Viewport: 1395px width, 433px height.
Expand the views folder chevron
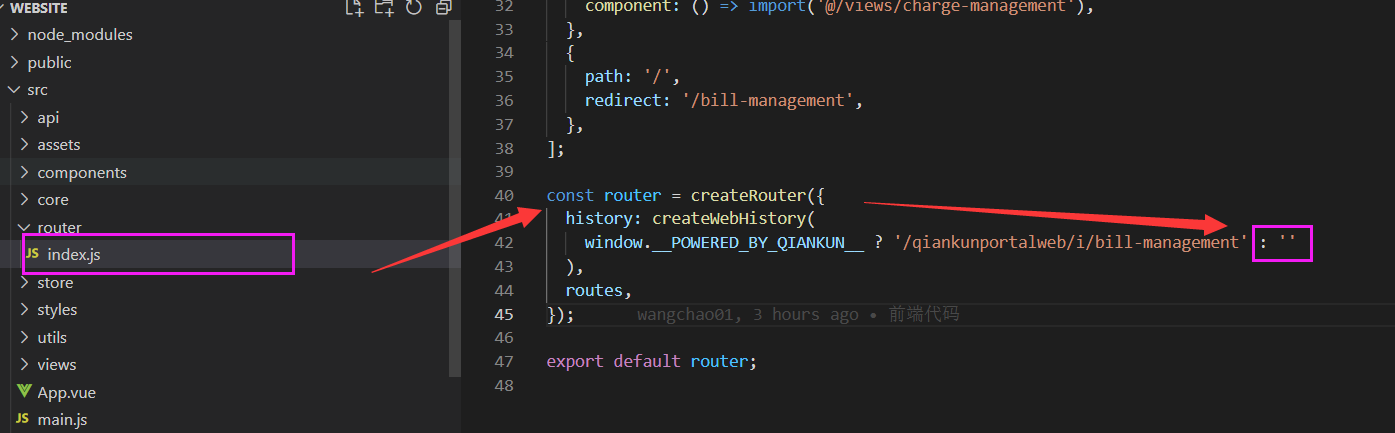coord(24,365)
